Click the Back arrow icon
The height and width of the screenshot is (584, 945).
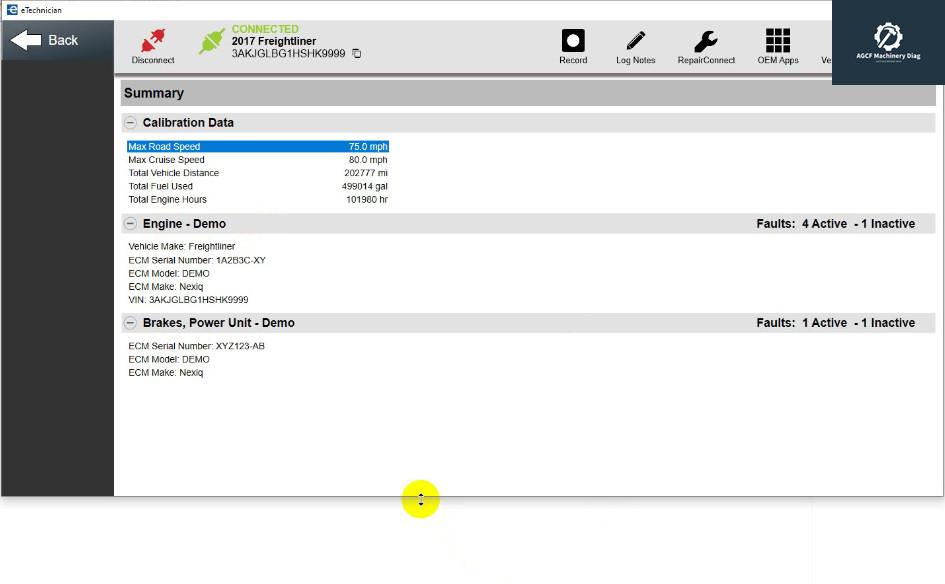coord(30,40)
